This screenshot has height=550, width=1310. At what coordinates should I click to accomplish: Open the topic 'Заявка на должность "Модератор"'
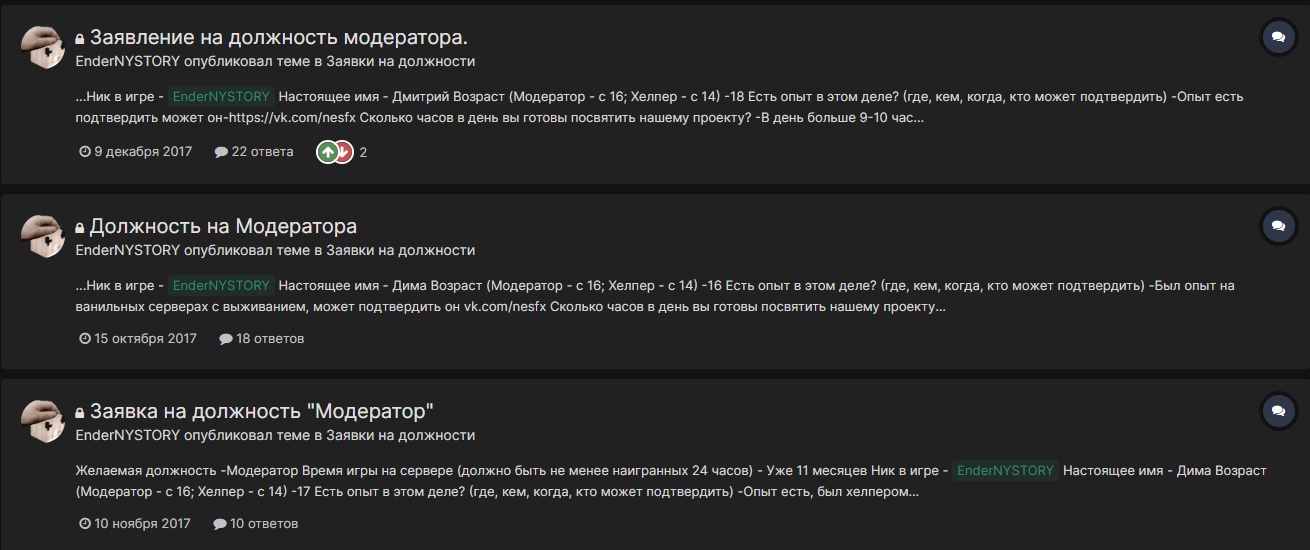click(262, 411)
